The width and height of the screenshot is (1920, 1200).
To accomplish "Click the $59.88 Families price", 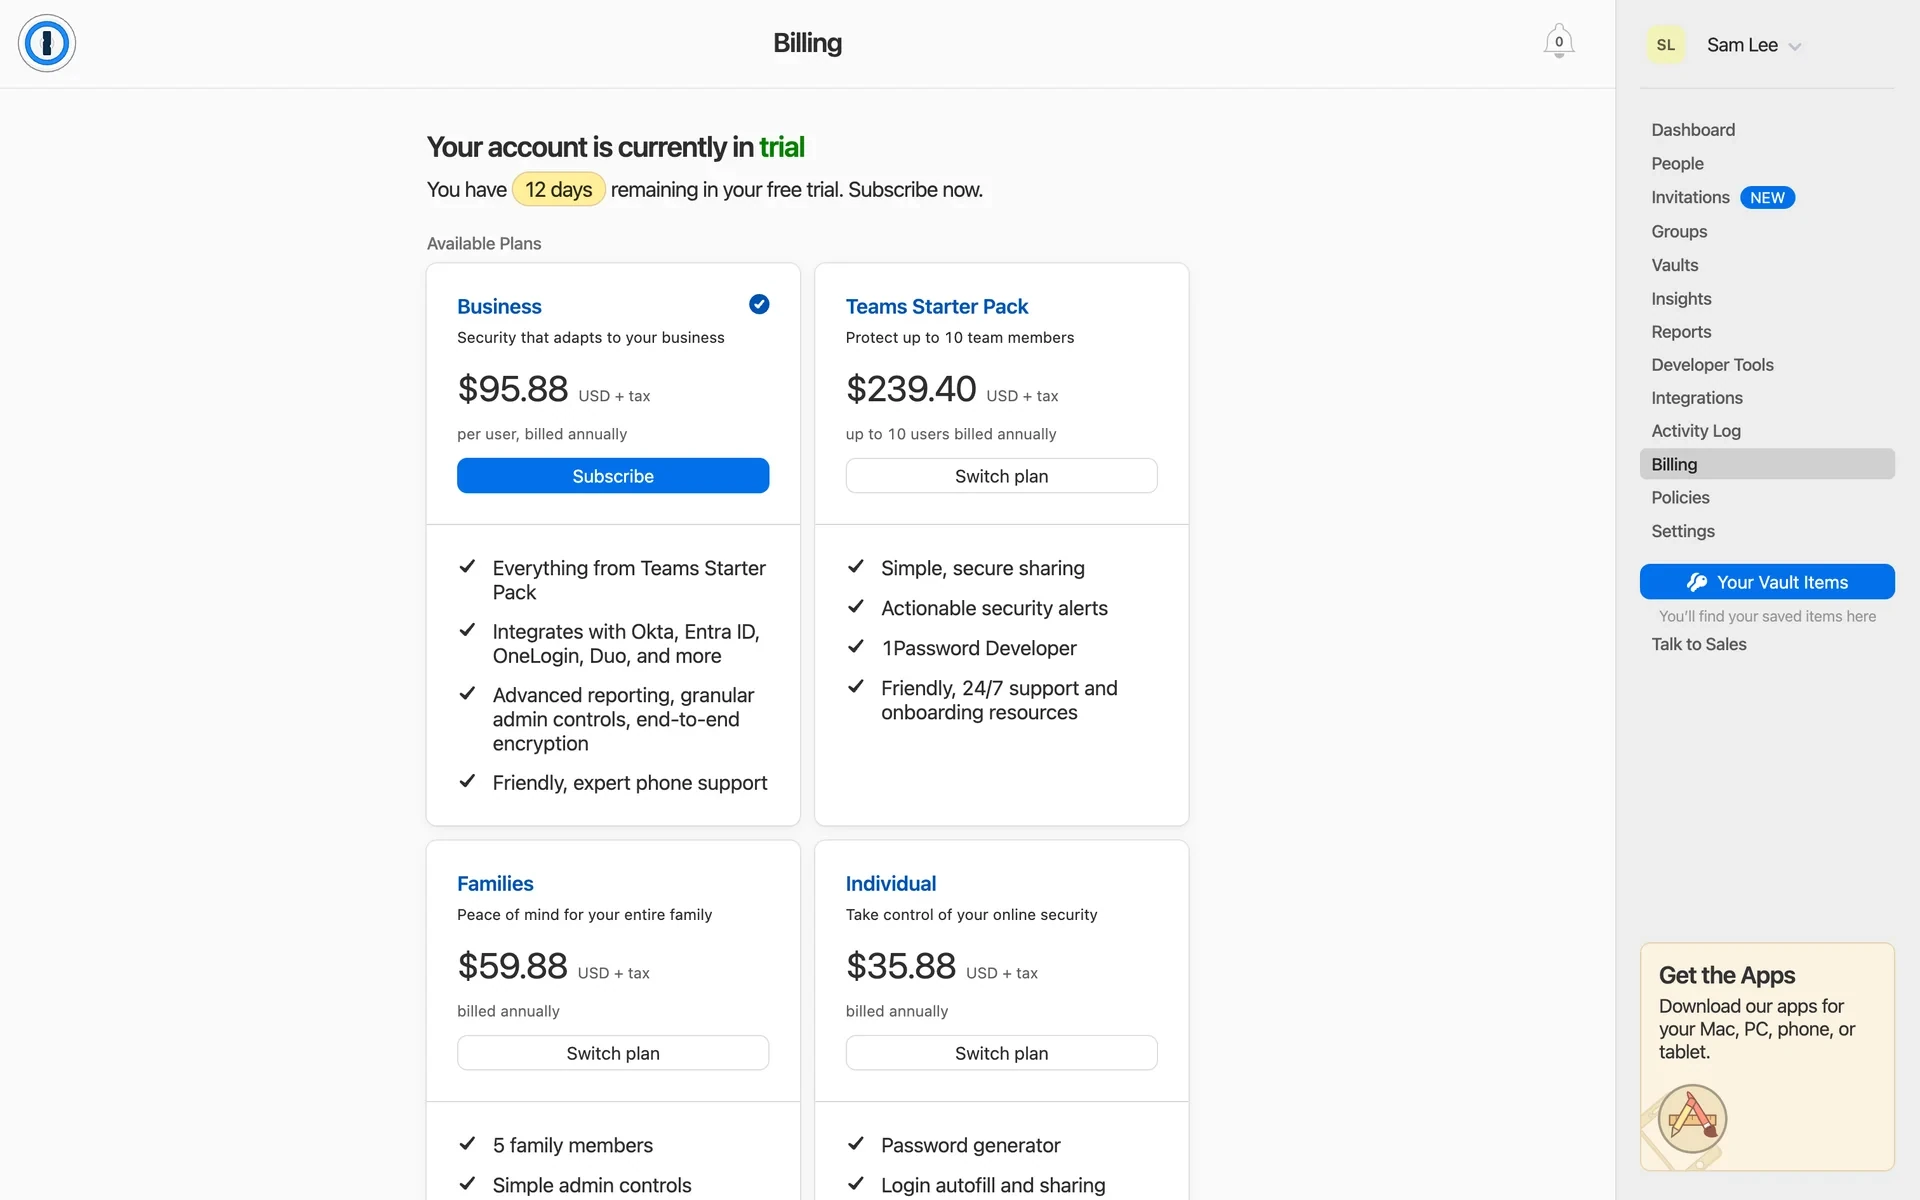I will 512,966.
